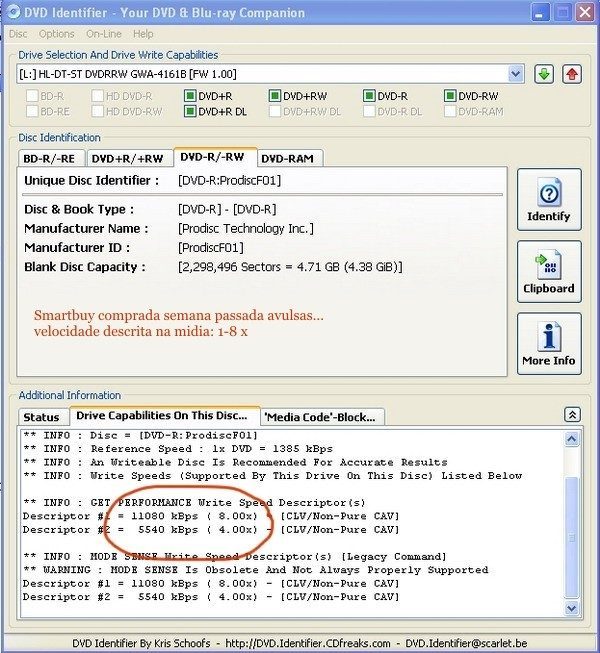Switch to the BD-R/-RE tab
This screenshot has height=653, width=600.
coord(51,159)
